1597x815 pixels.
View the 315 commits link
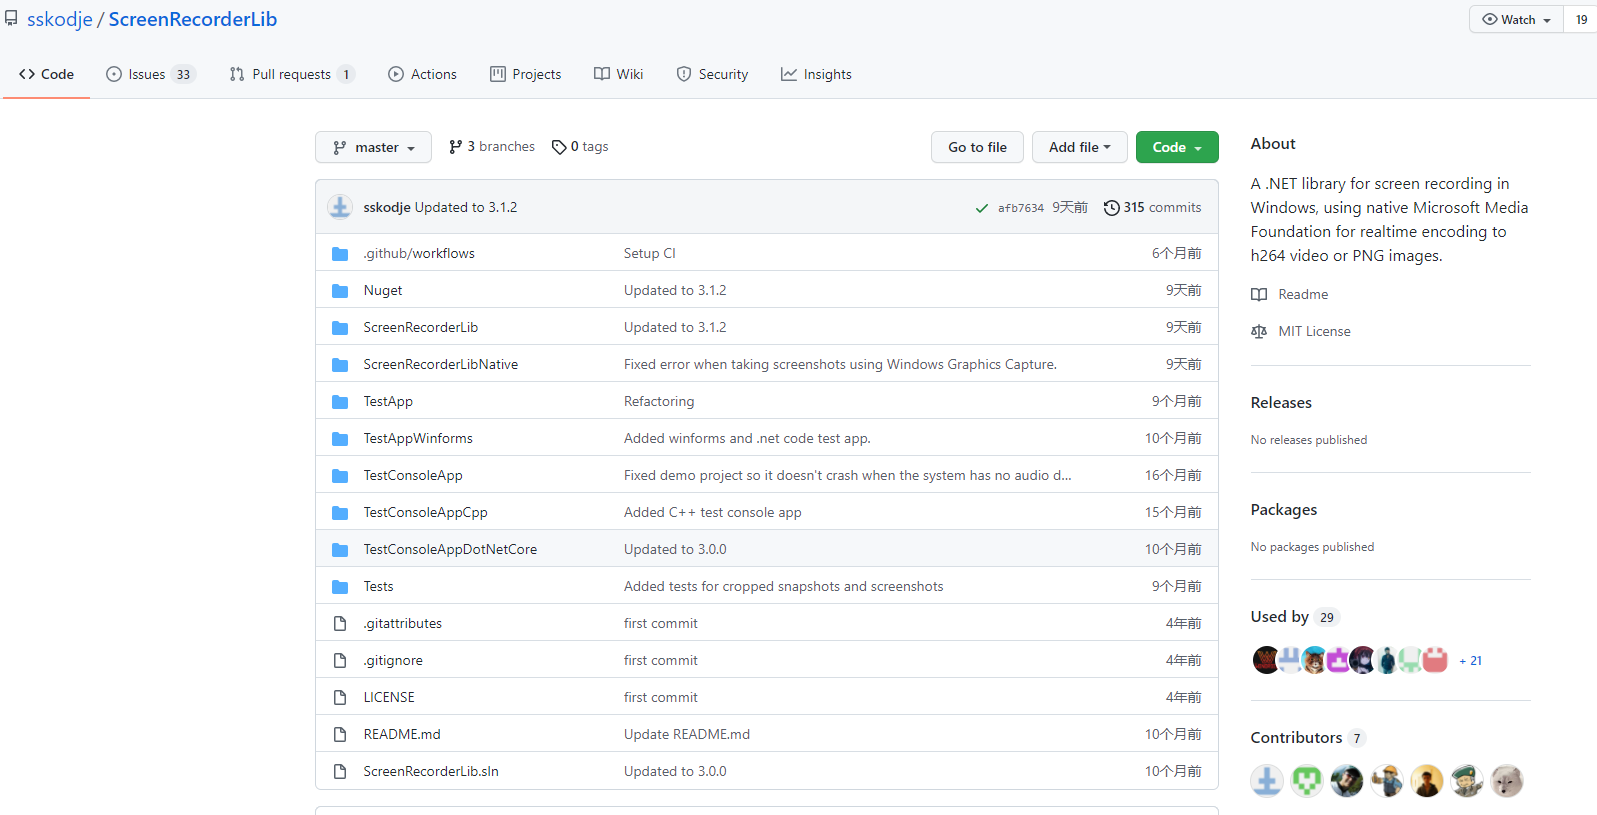click(x=1152, y=208)
